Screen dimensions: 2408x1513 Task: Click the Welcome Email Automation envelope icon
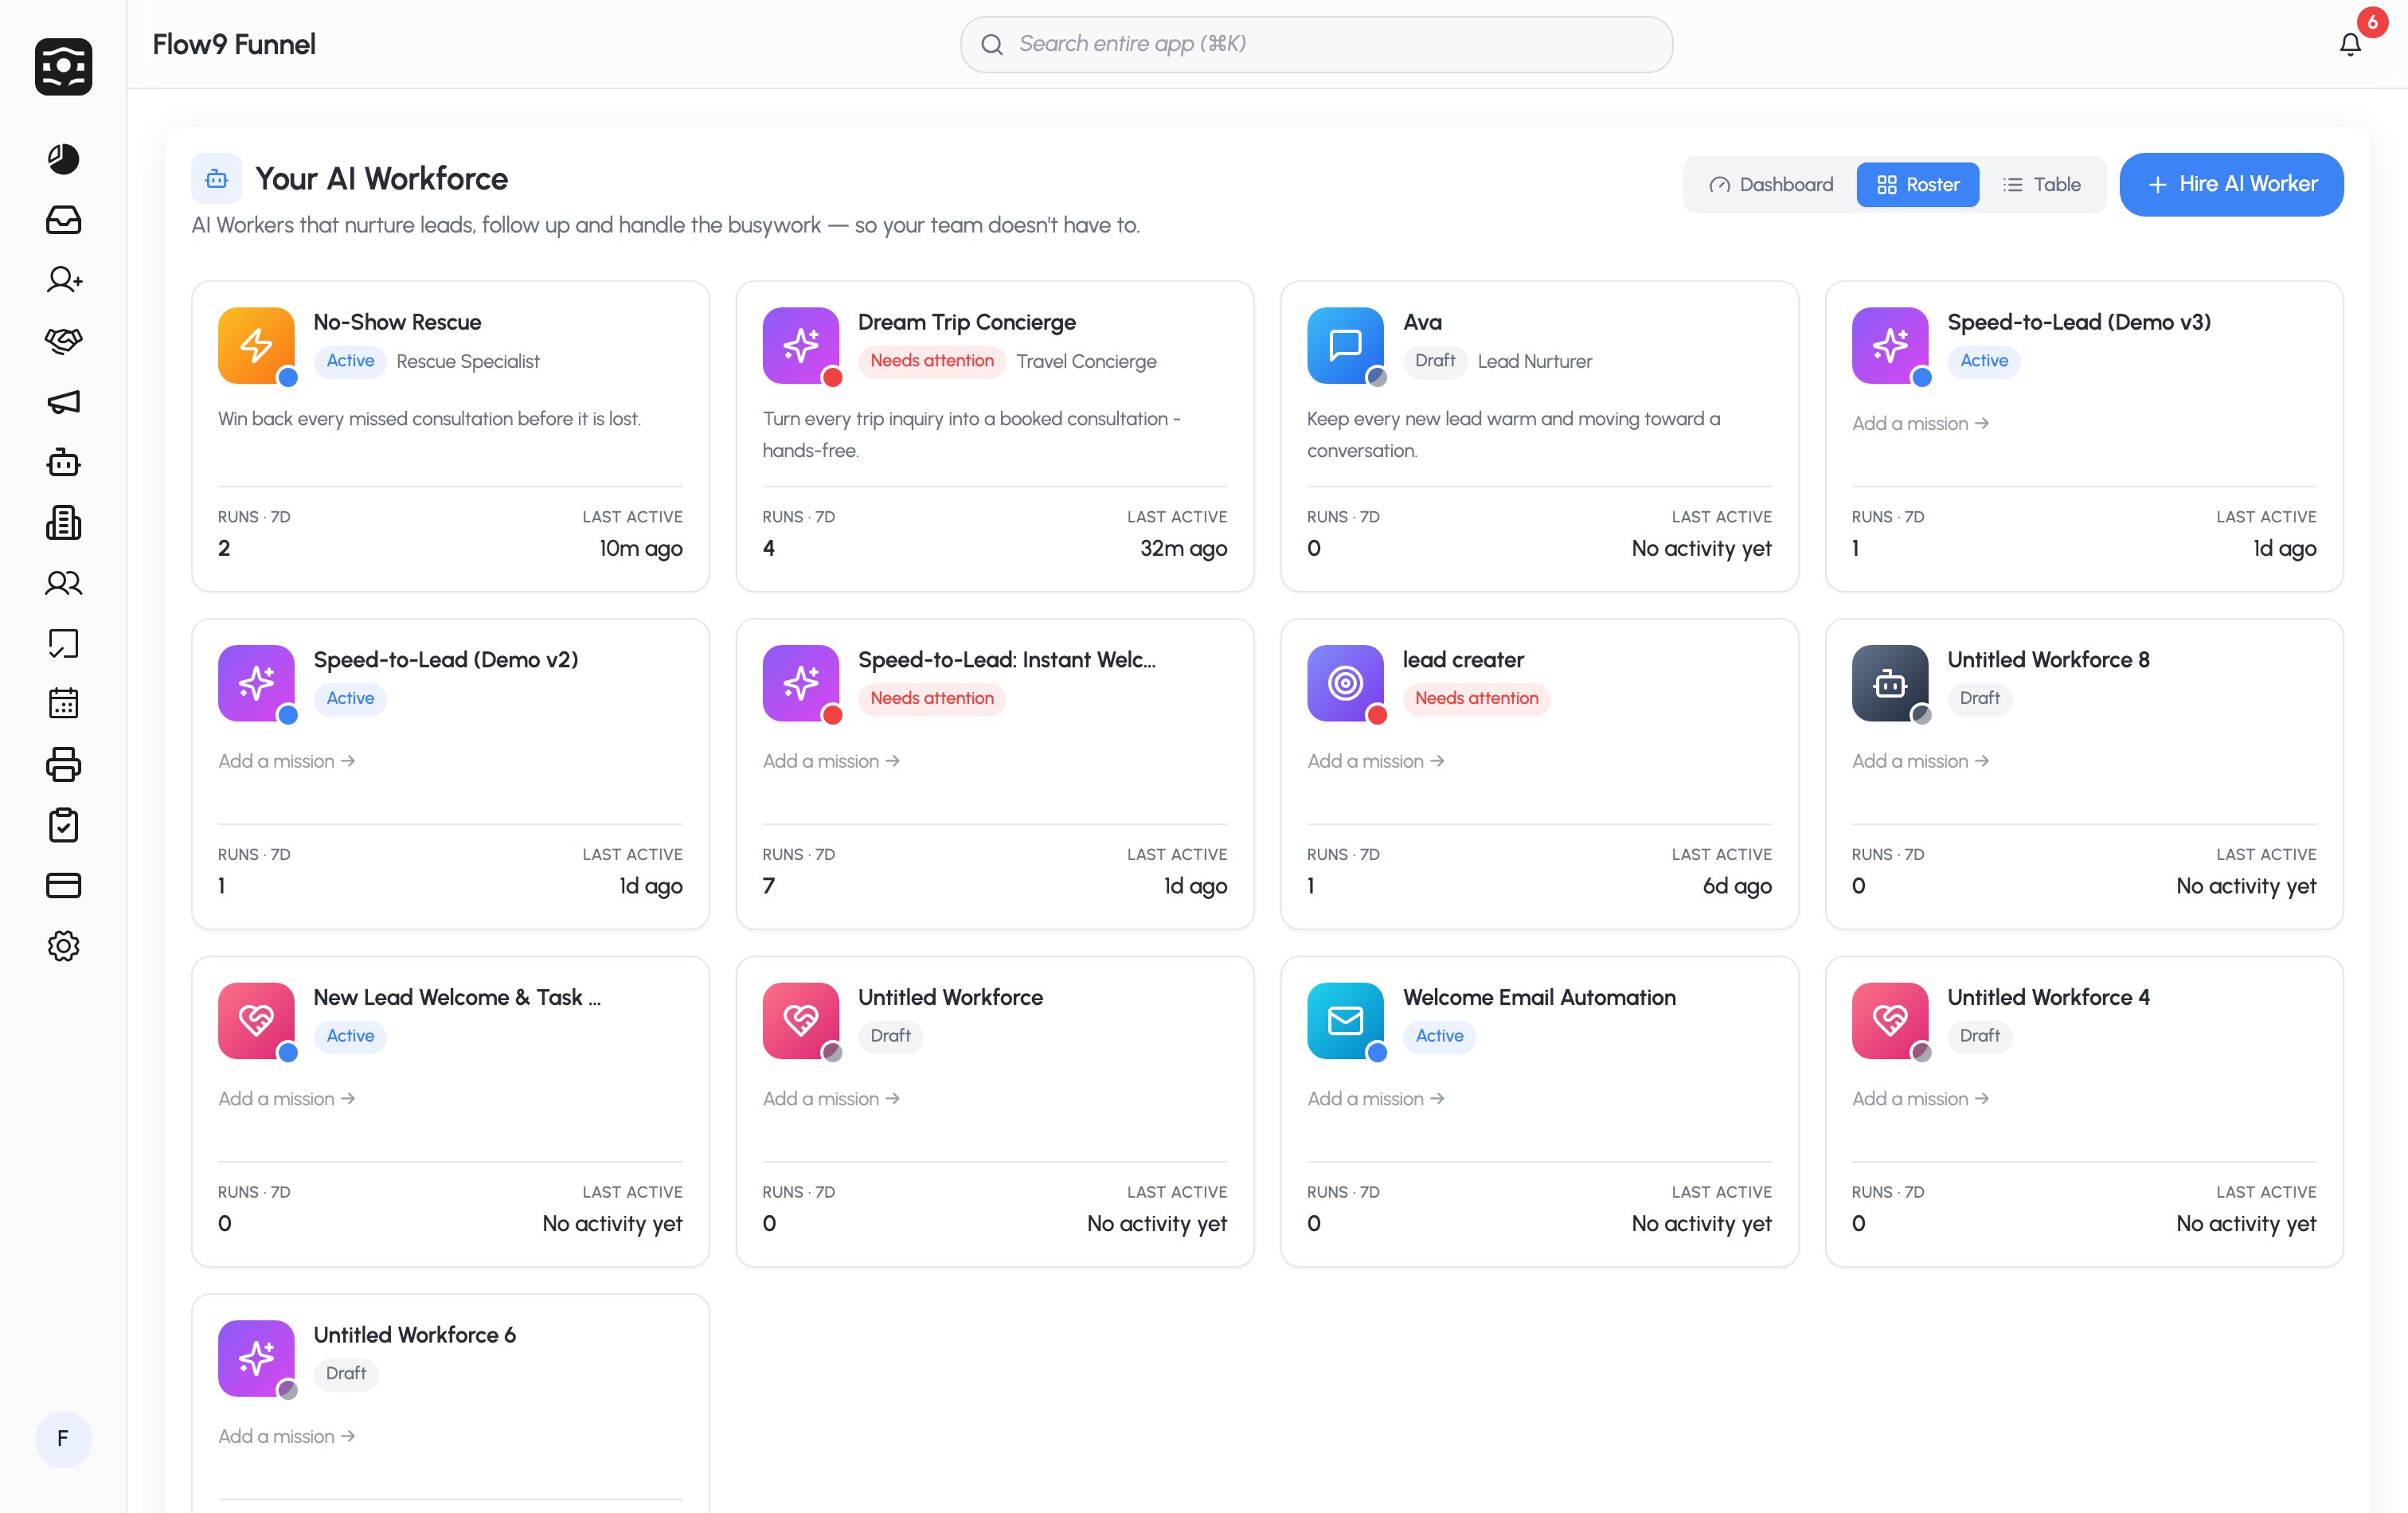(1345, 1021)
